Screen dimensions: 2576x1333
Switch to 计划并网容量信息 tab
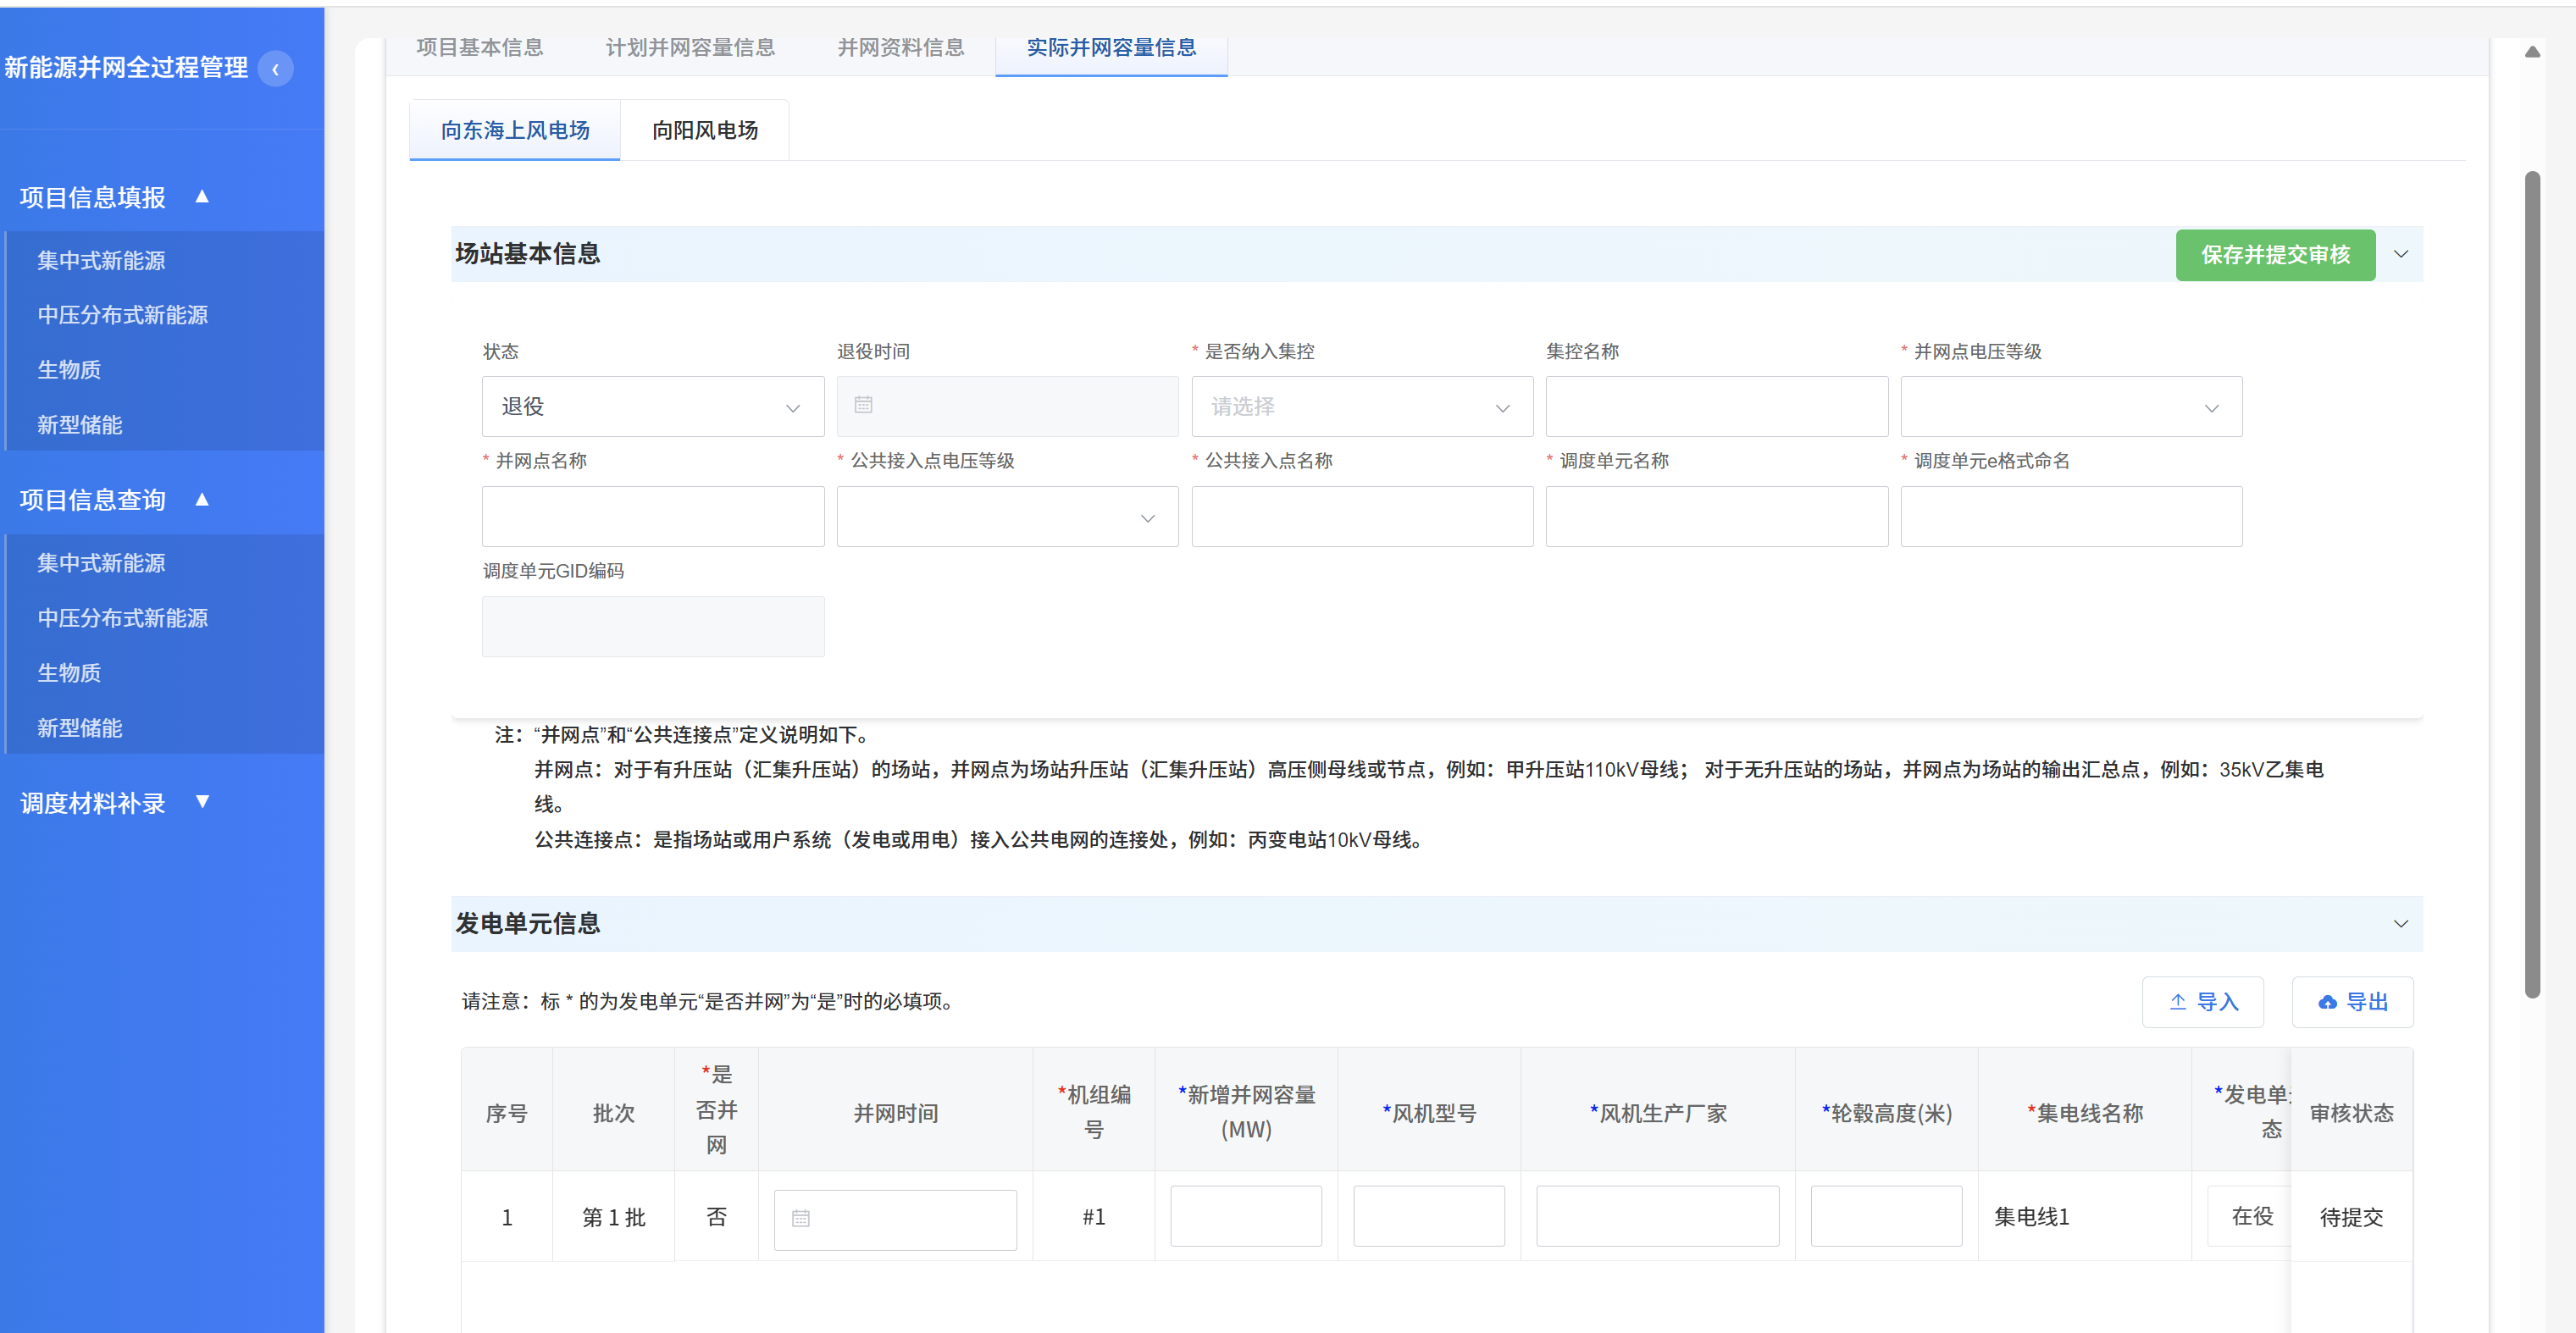(x=690, y=48)
